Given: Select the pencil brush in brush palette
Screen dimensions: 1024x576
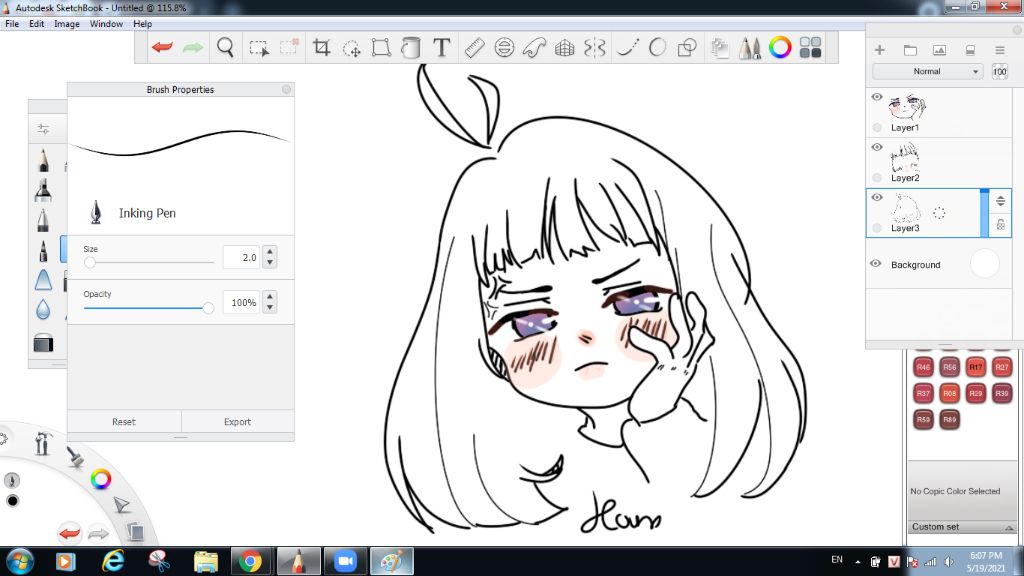Looking at the screenshot, I should [43, 160].
